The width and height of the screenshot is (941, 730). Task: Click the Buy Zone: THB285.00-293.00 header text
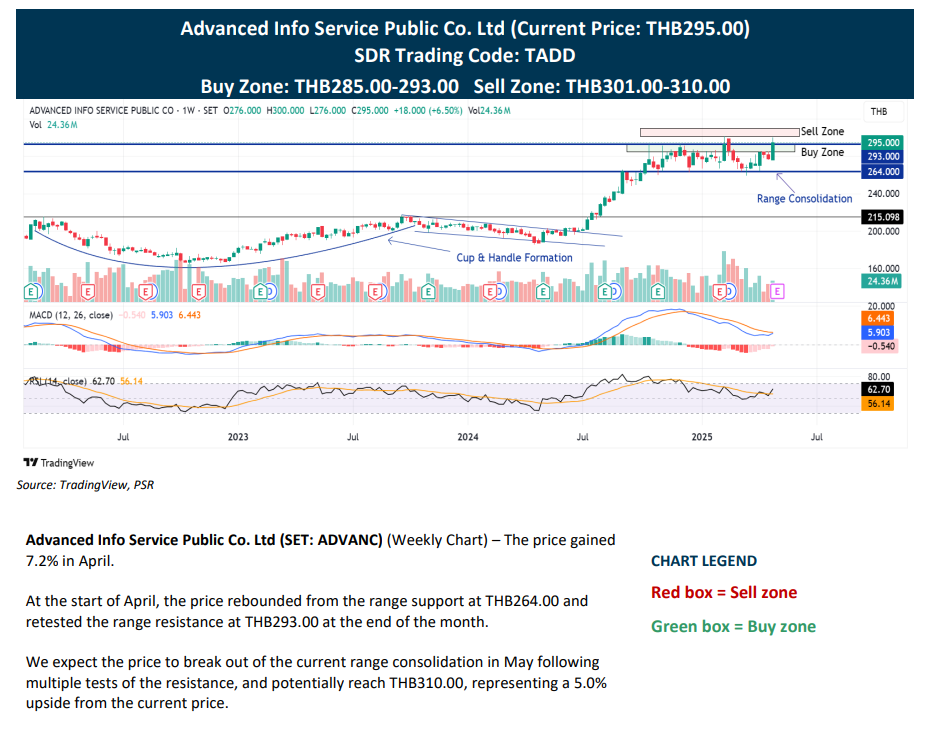[x=329, y=86]
